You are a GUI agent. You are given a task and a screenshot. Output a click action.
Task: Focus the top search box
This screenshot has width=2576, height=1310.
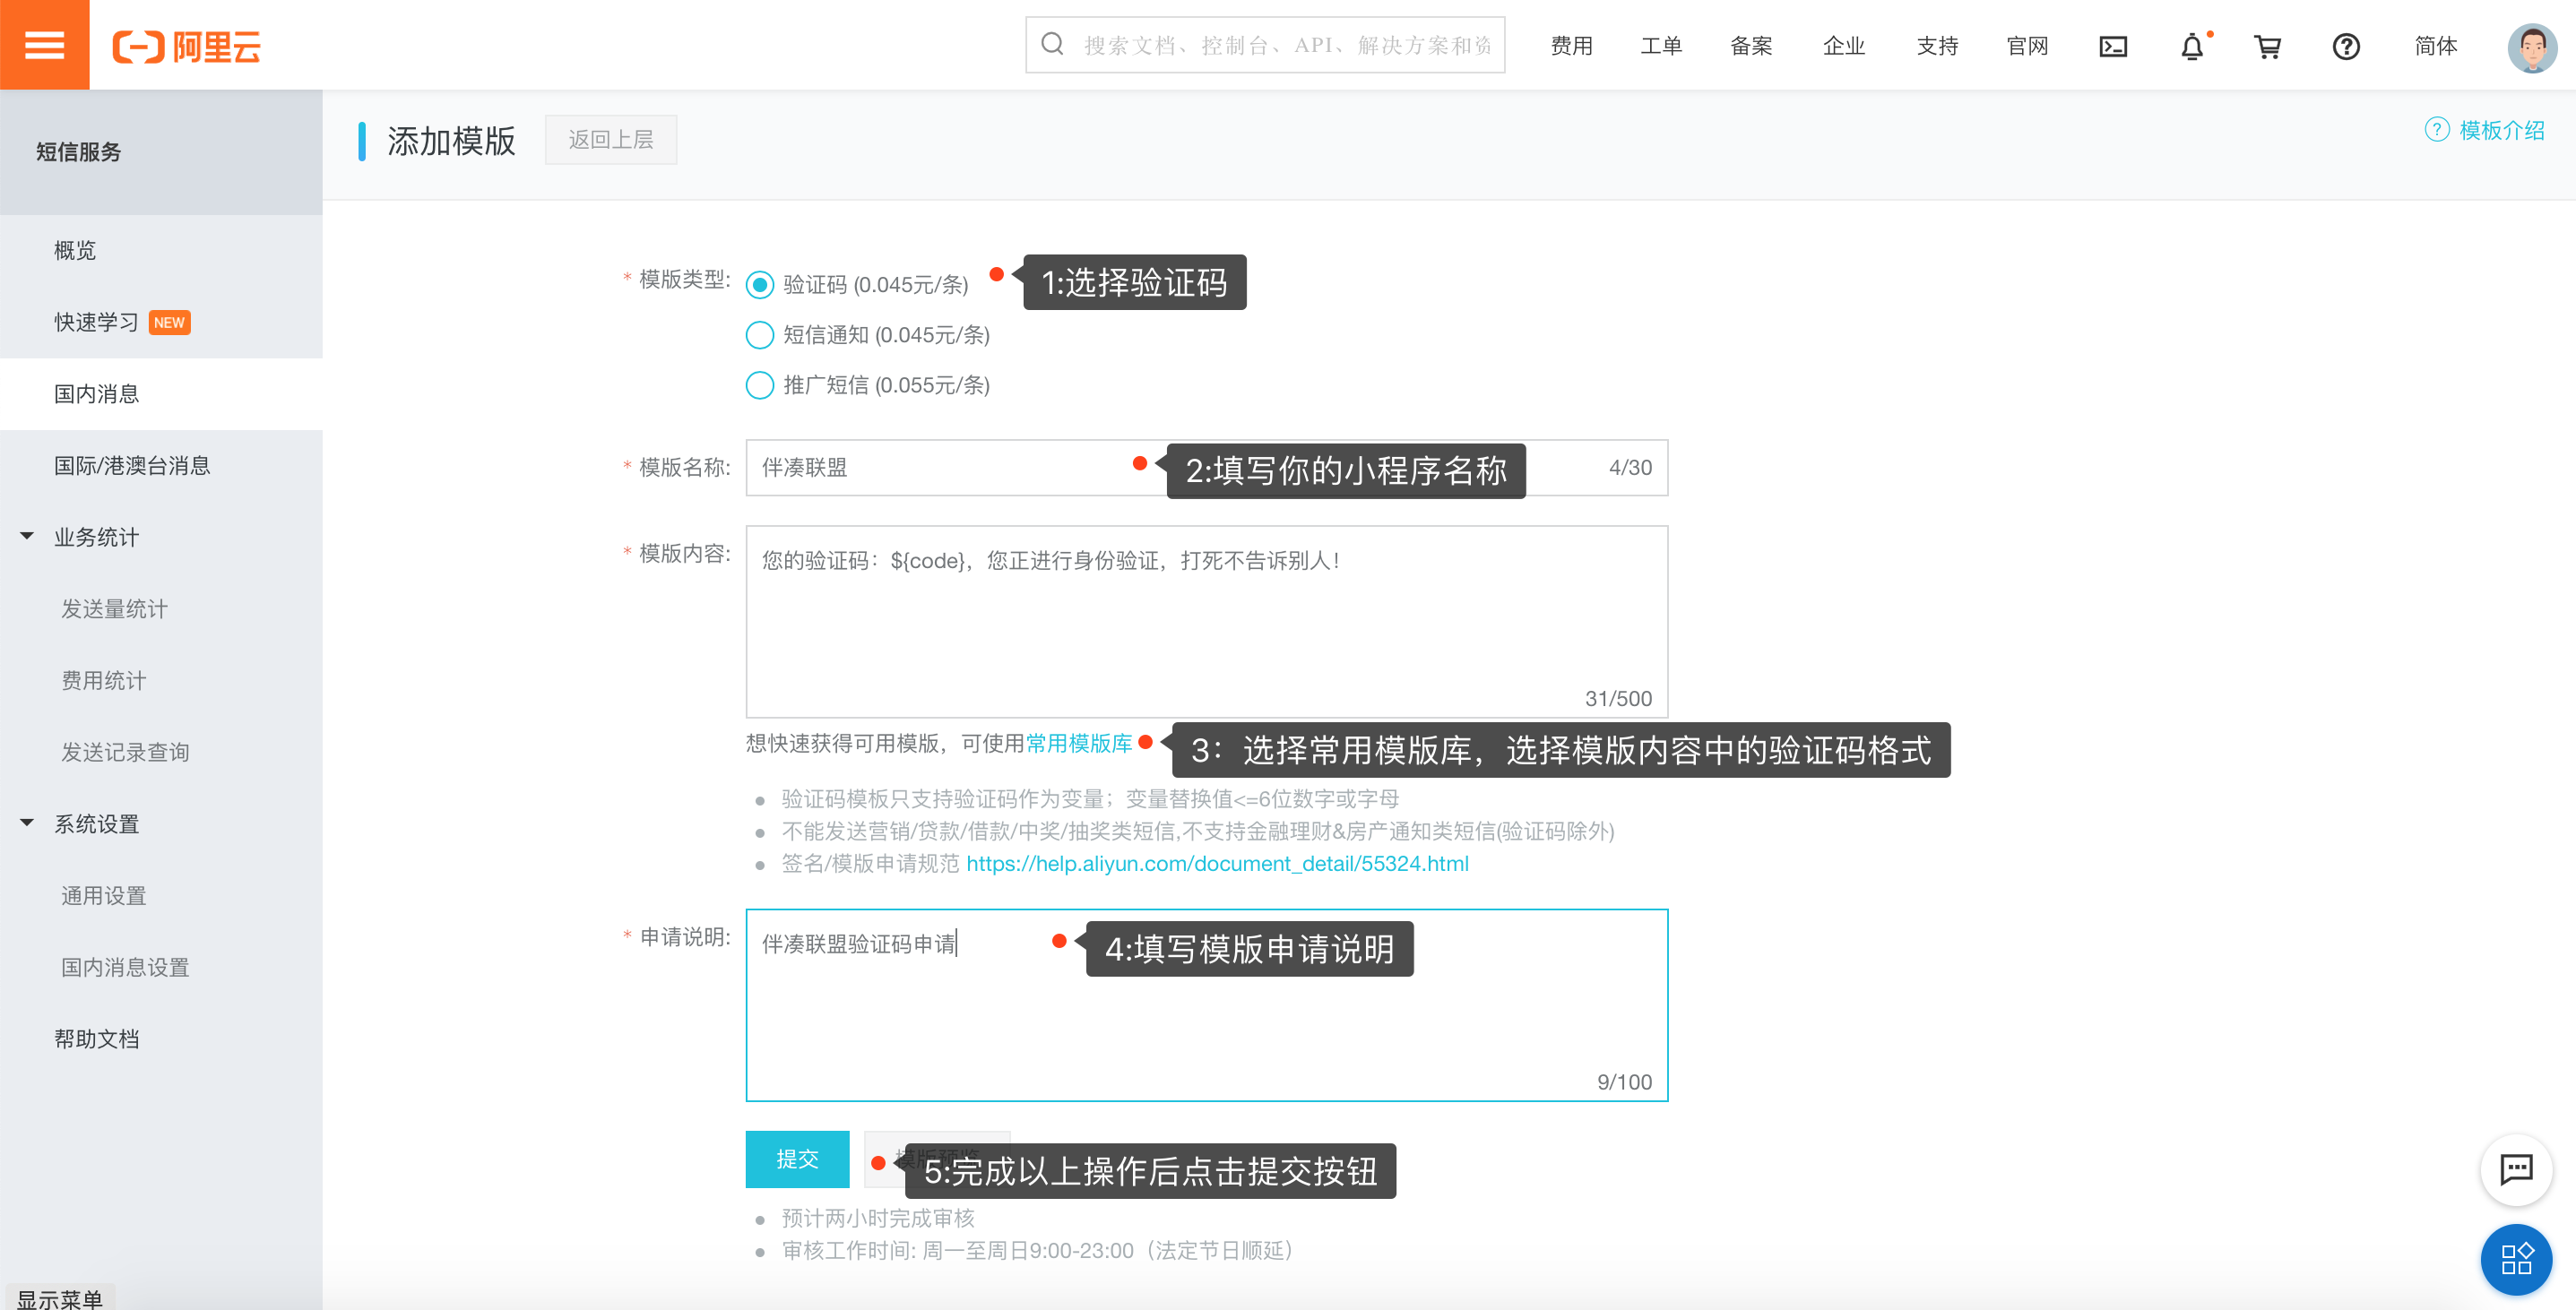pos(1265,45)
